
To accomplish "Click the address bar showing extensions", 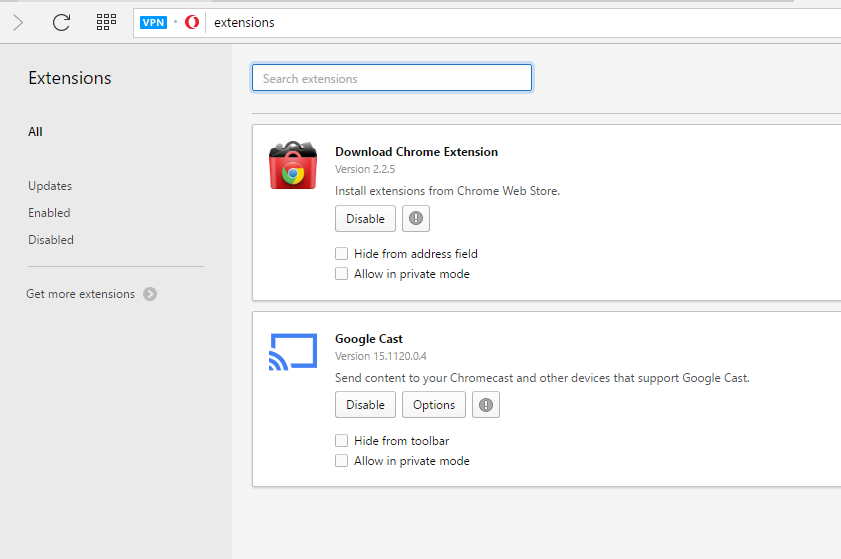I will tap(487, 23).
